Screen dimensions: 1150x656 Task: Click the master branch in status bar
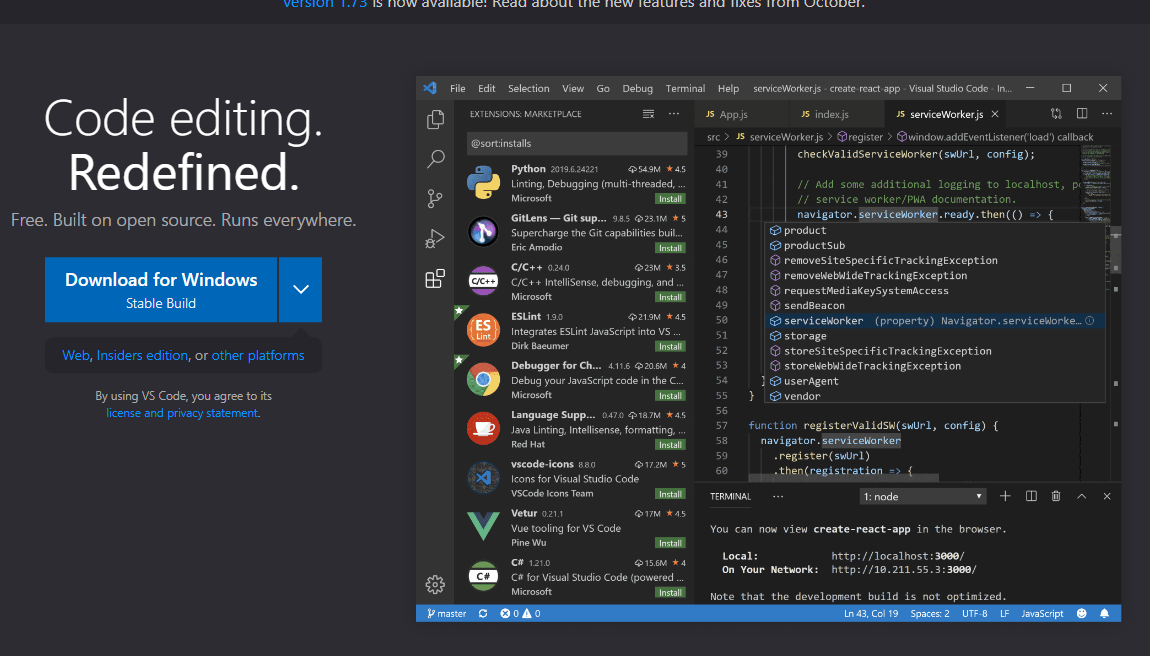[x=447, y=613]
